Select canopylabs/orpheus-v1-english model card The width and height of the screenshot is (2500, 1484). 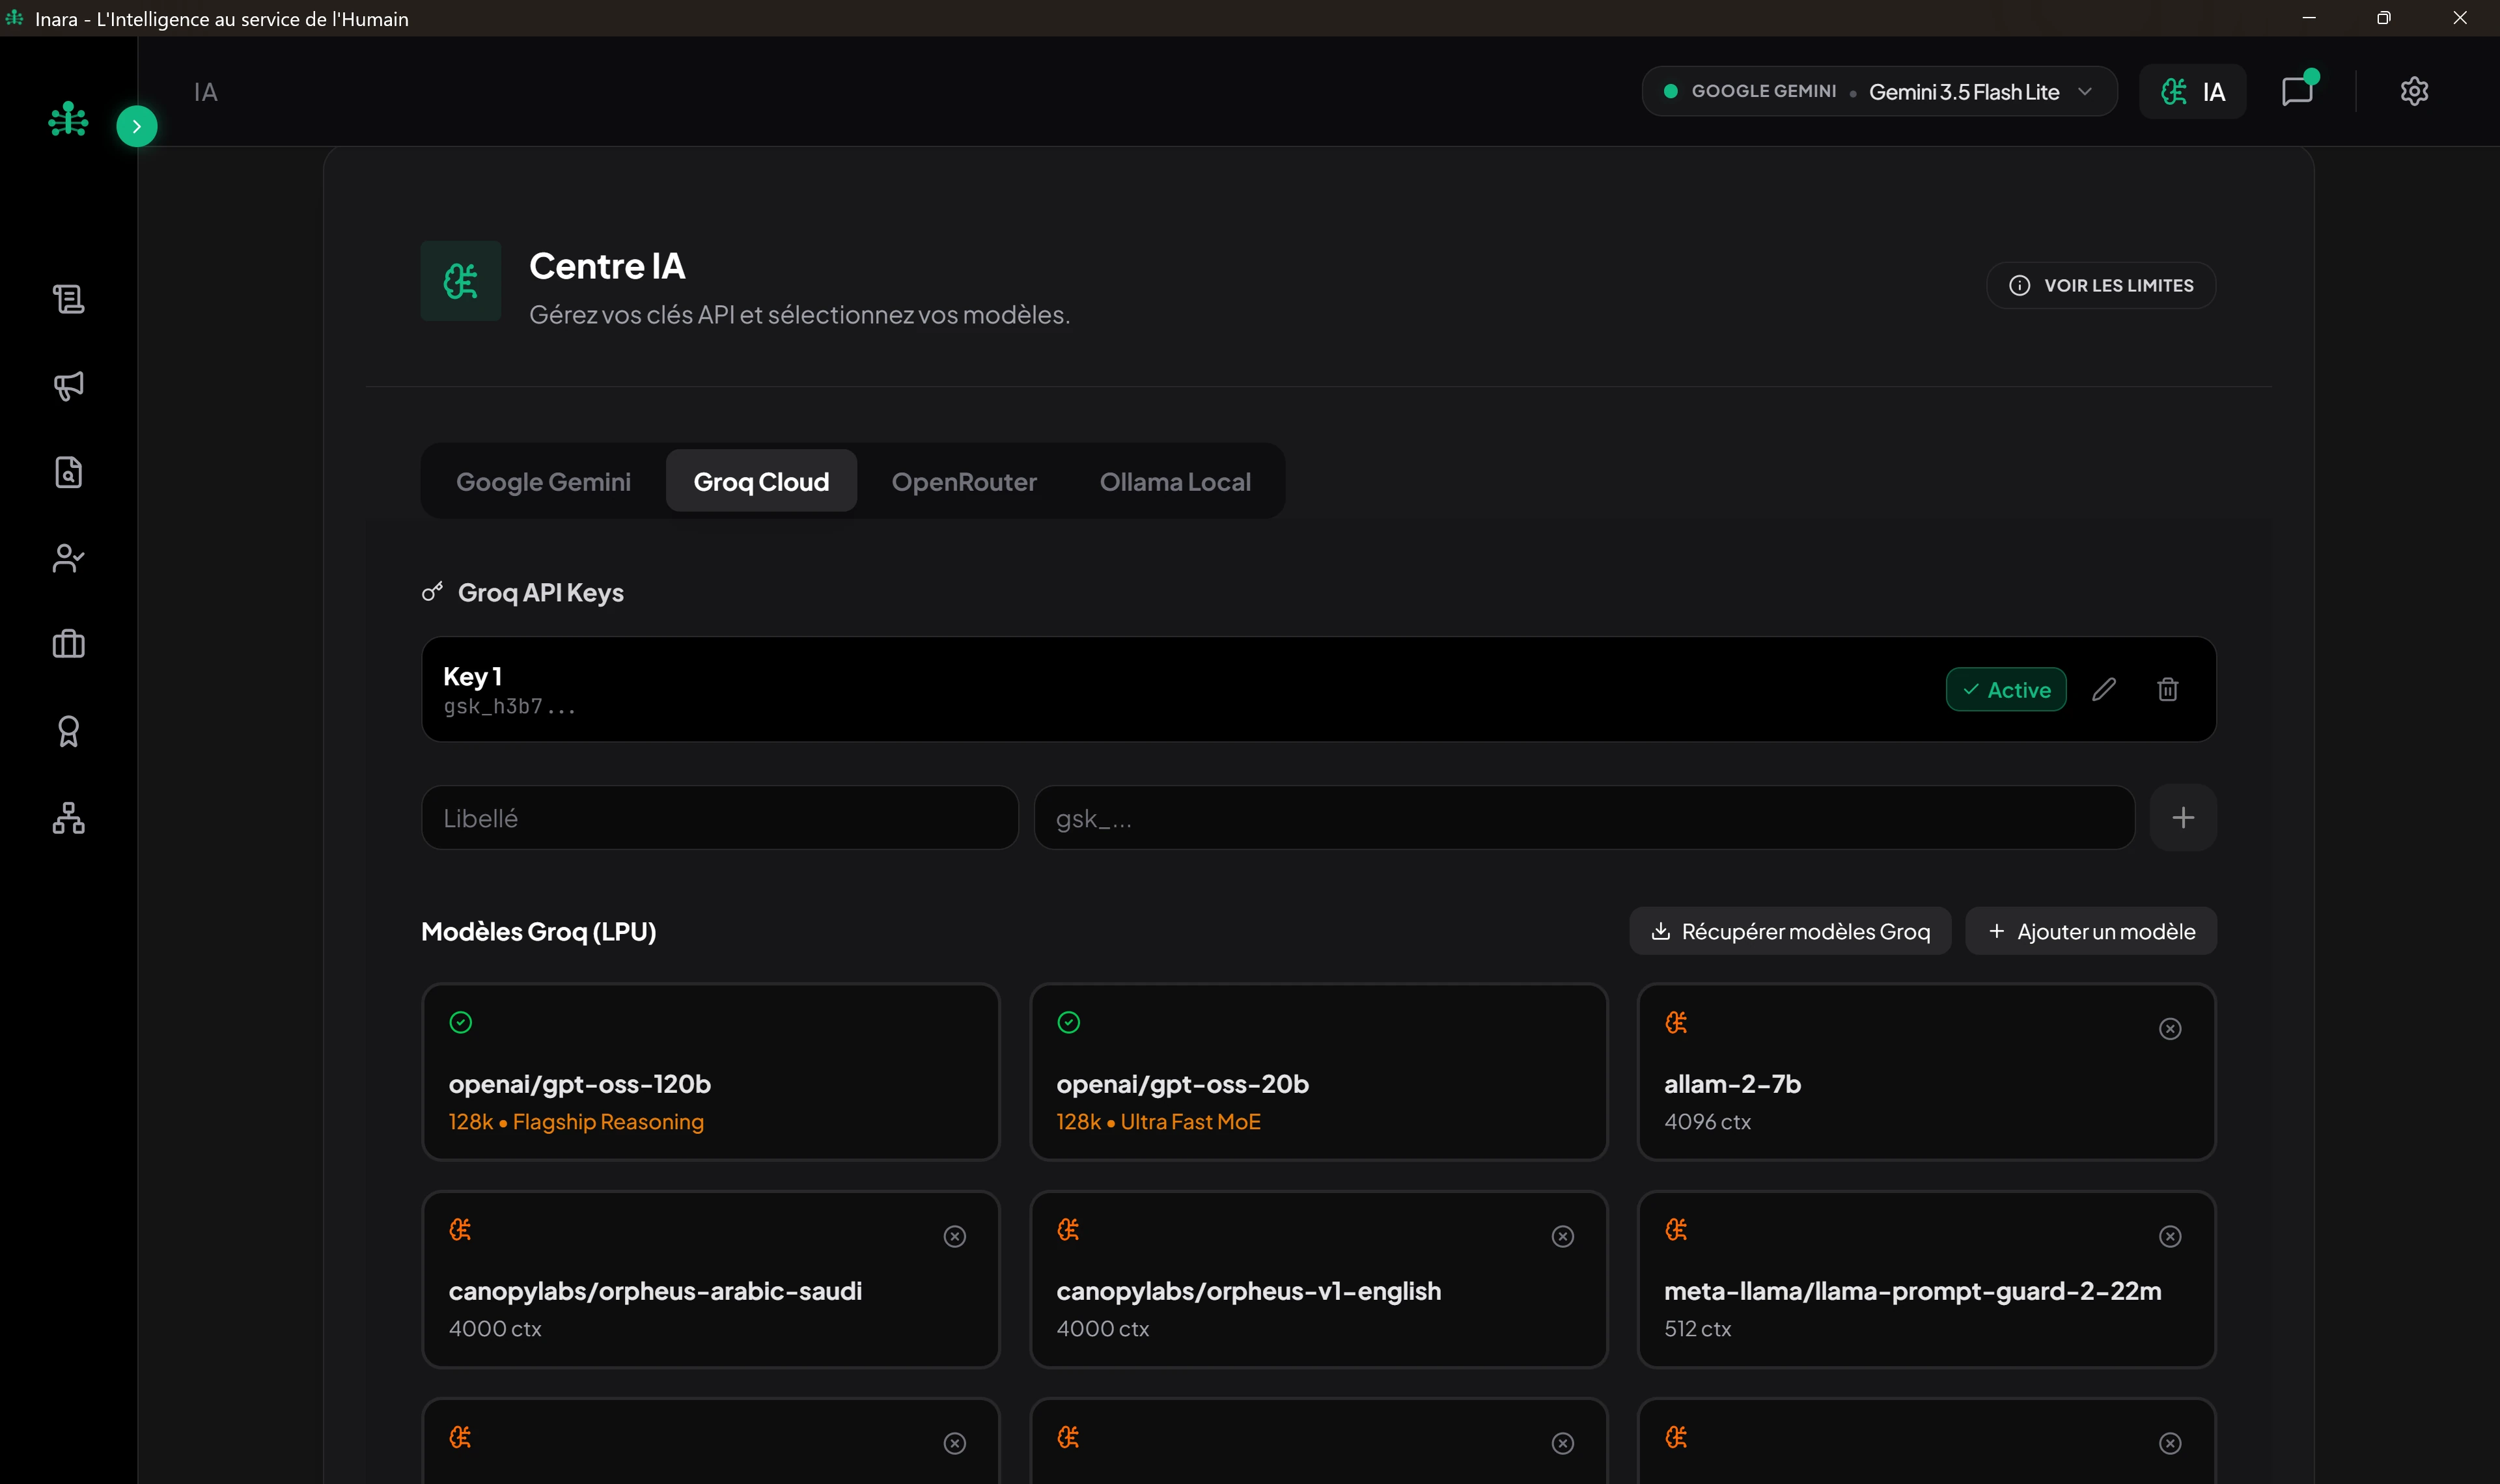pos(1318,1279)
